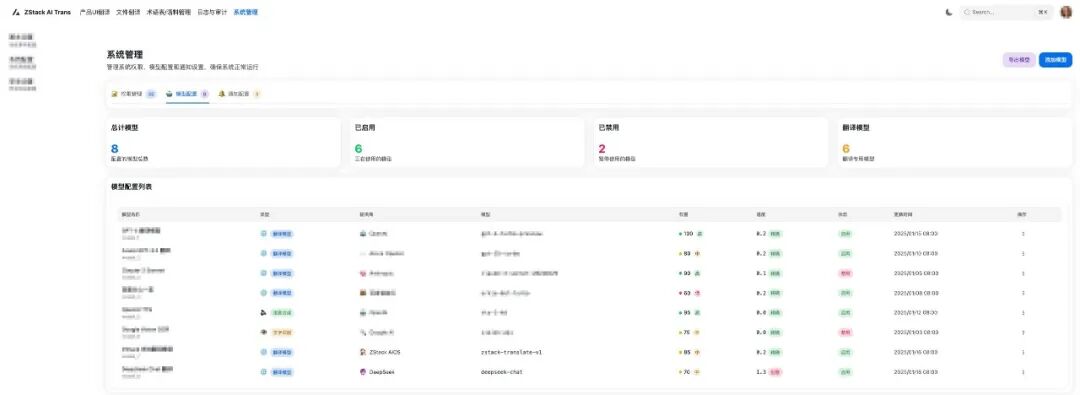The width and height of the screenshot is (1080, 395).
Task: Select the 系统管理 nav item
Action: (245, 12)
